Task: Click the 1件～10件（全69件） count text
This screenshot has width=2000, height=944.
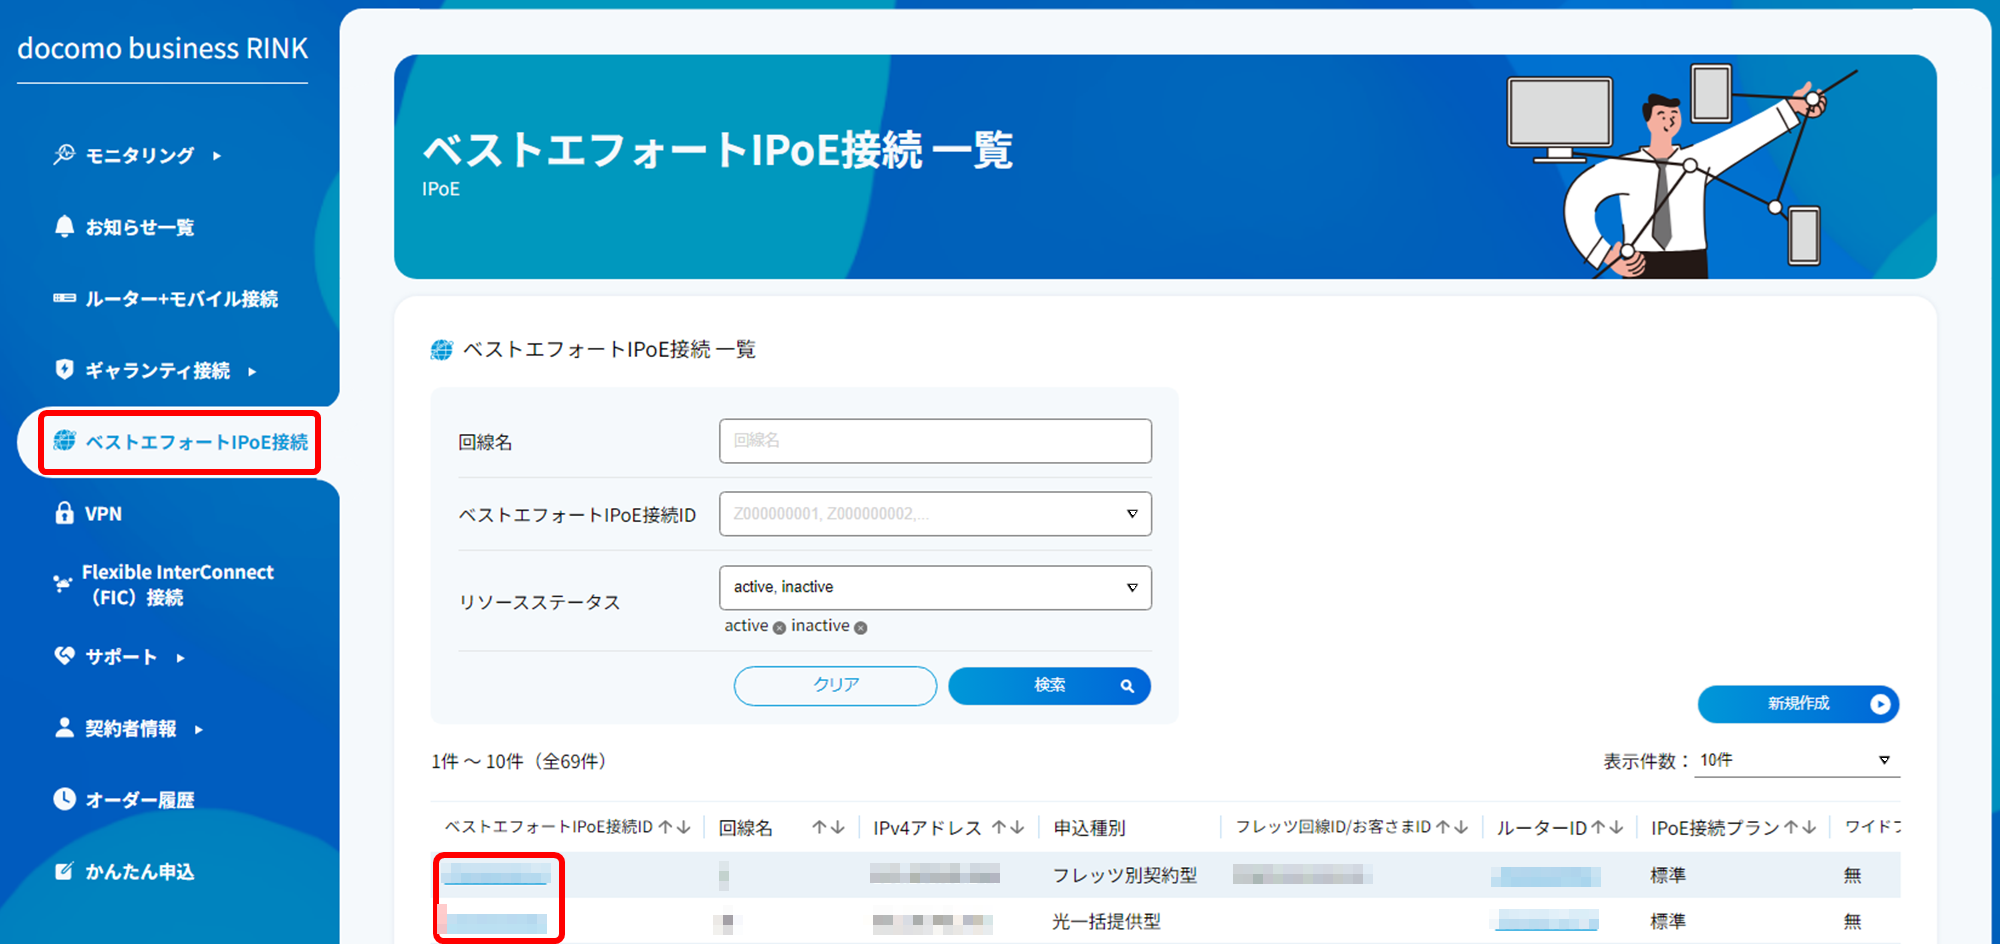Action: pyautogui.click(x=520, y=761)
